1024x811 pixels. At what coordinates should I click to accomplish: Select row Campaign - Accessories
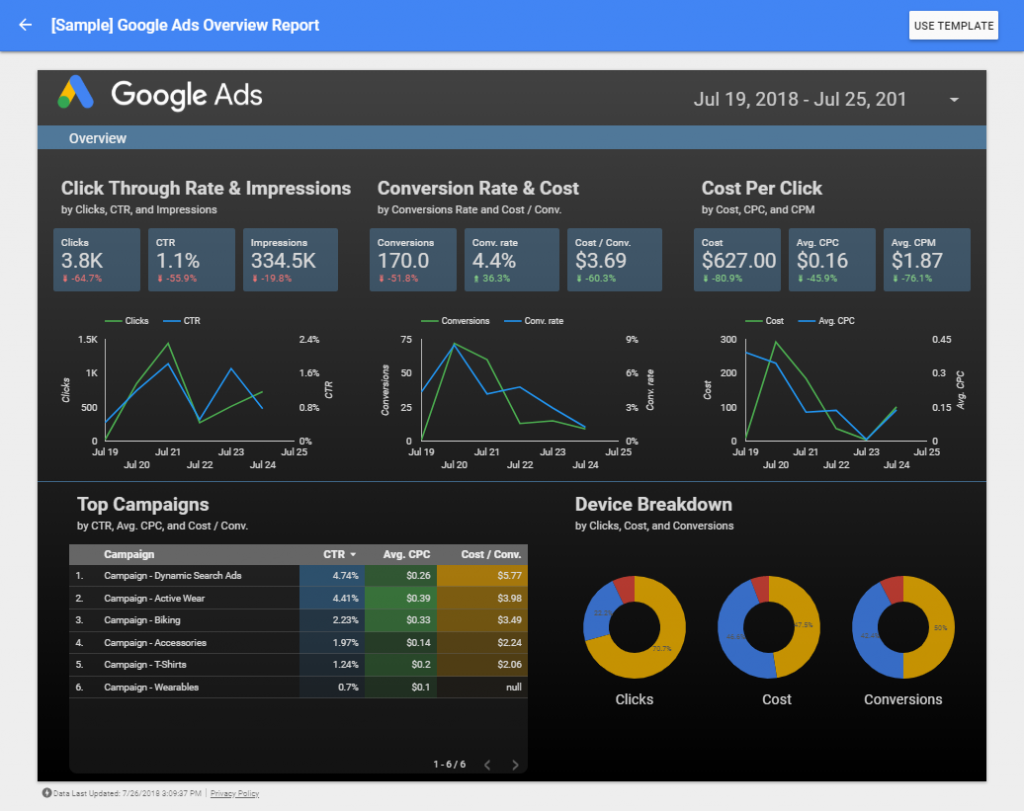point(298,643)
